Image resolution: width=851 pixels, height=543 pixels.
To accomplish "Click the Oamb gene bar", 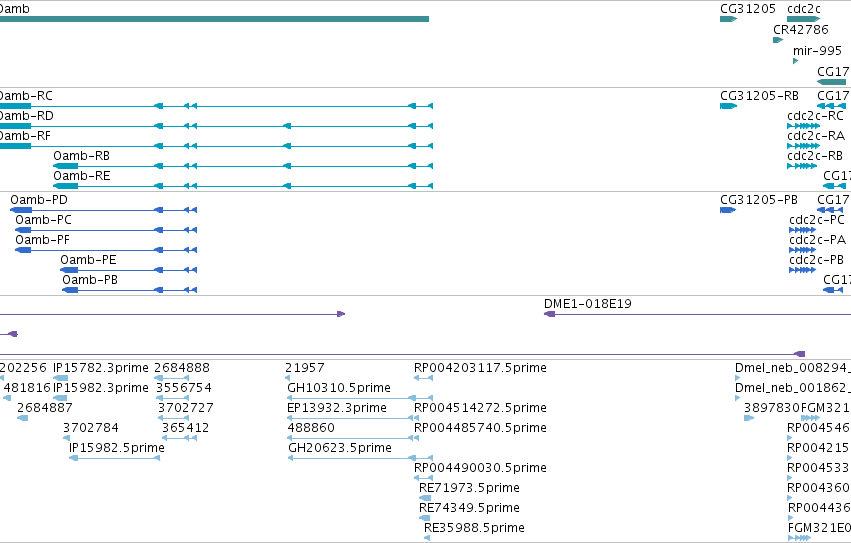I will coord(214,19).
